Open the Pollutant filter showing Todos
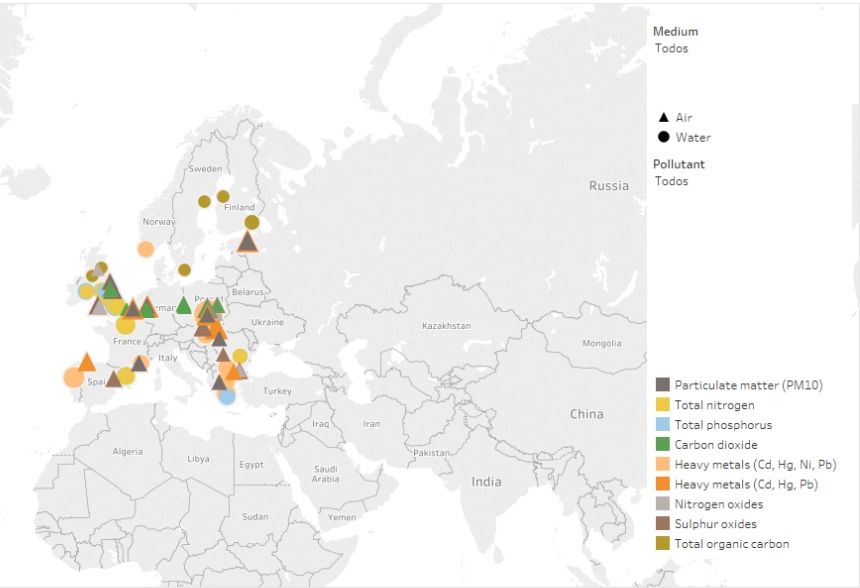The height and width of the screenshot is (588, 860). point(671,181)
